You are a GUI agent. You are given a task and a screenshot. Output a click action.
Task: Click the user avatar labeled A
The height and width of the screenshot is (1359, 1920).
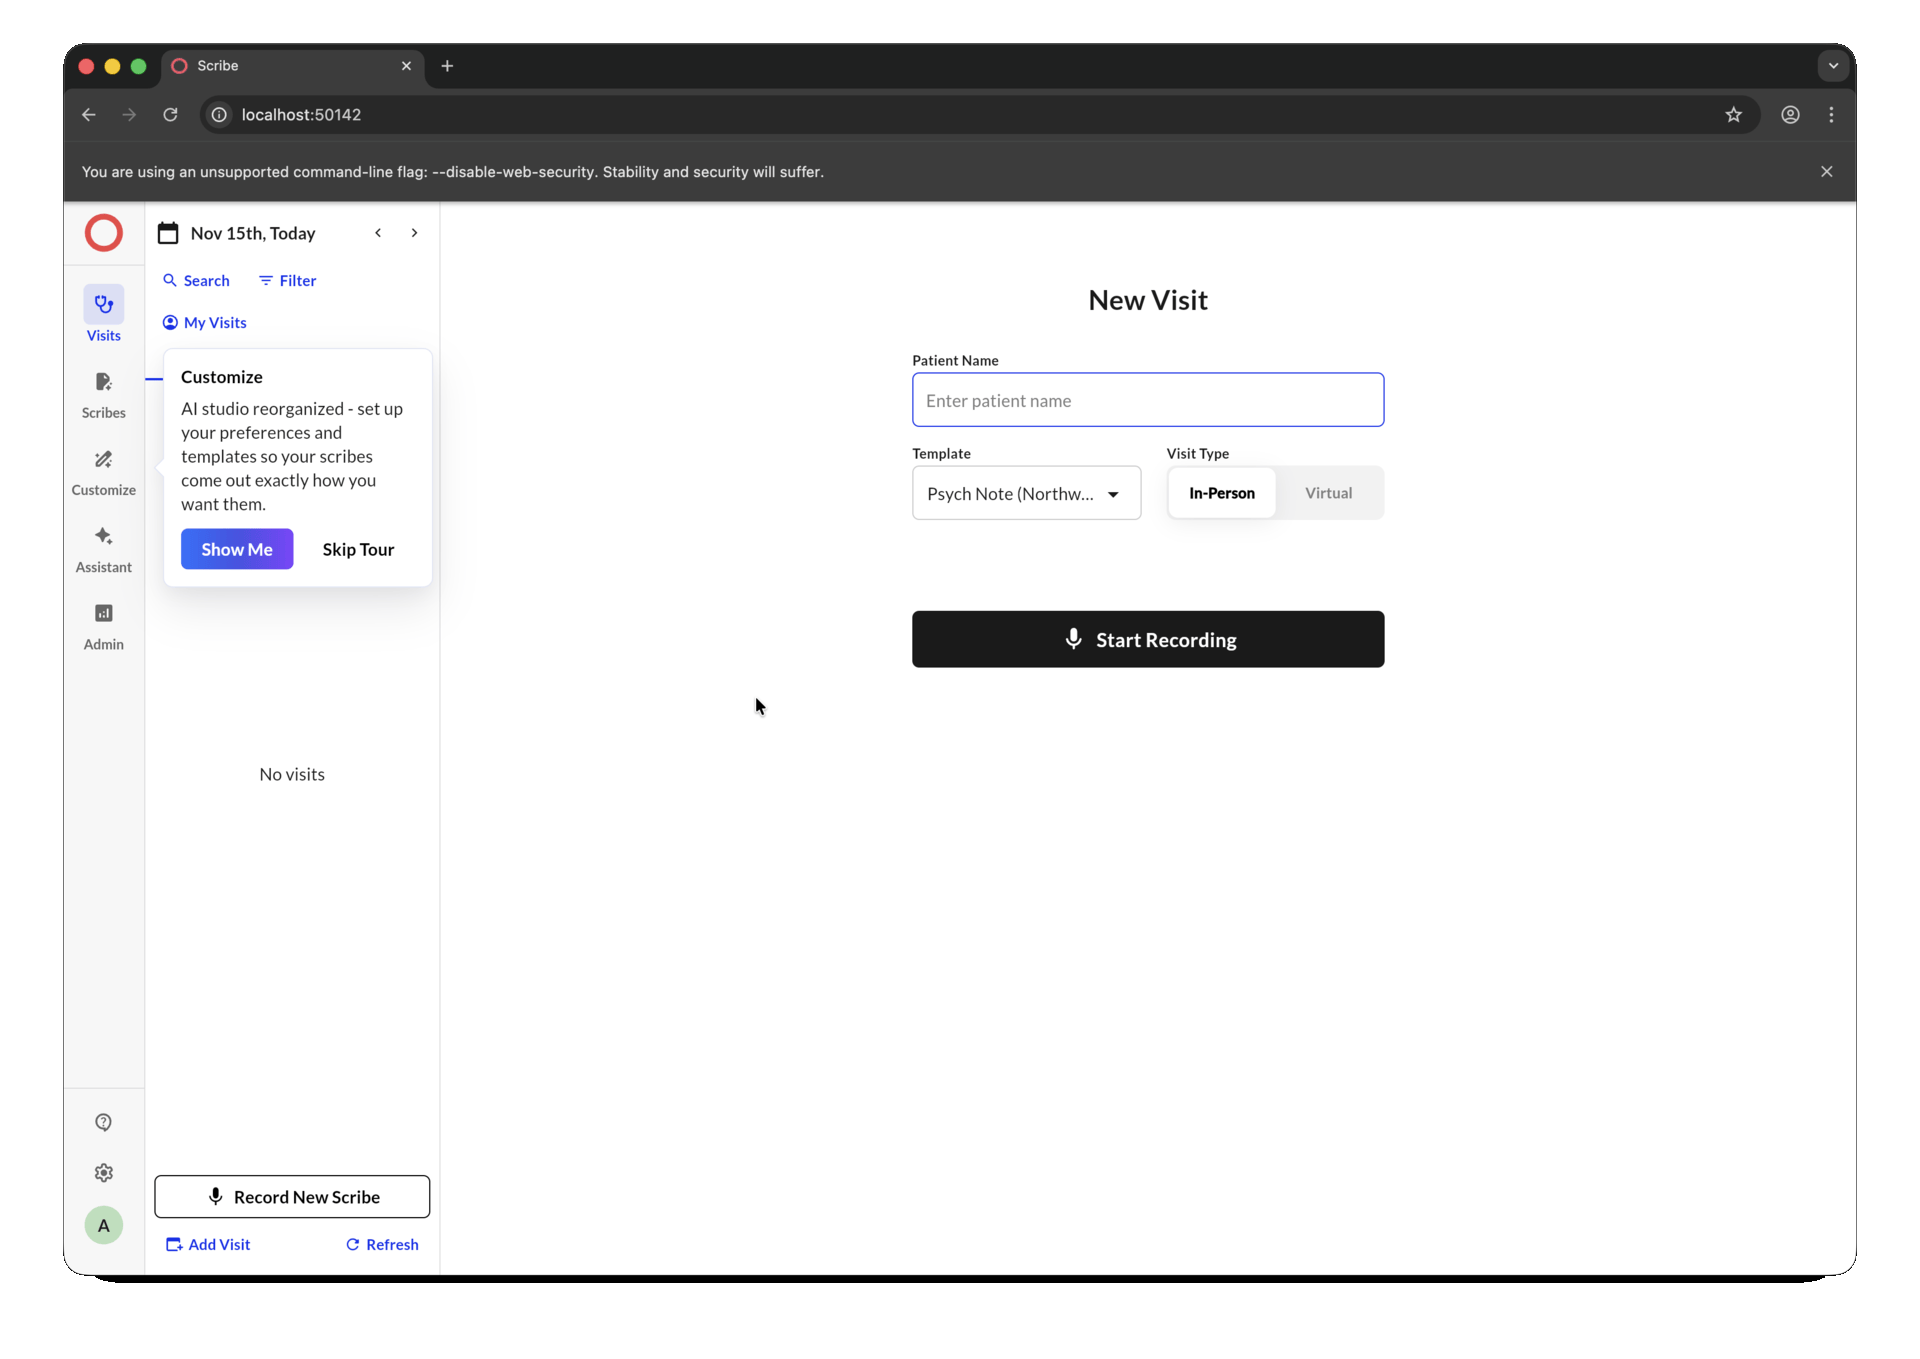click(x=103, y=1225)
